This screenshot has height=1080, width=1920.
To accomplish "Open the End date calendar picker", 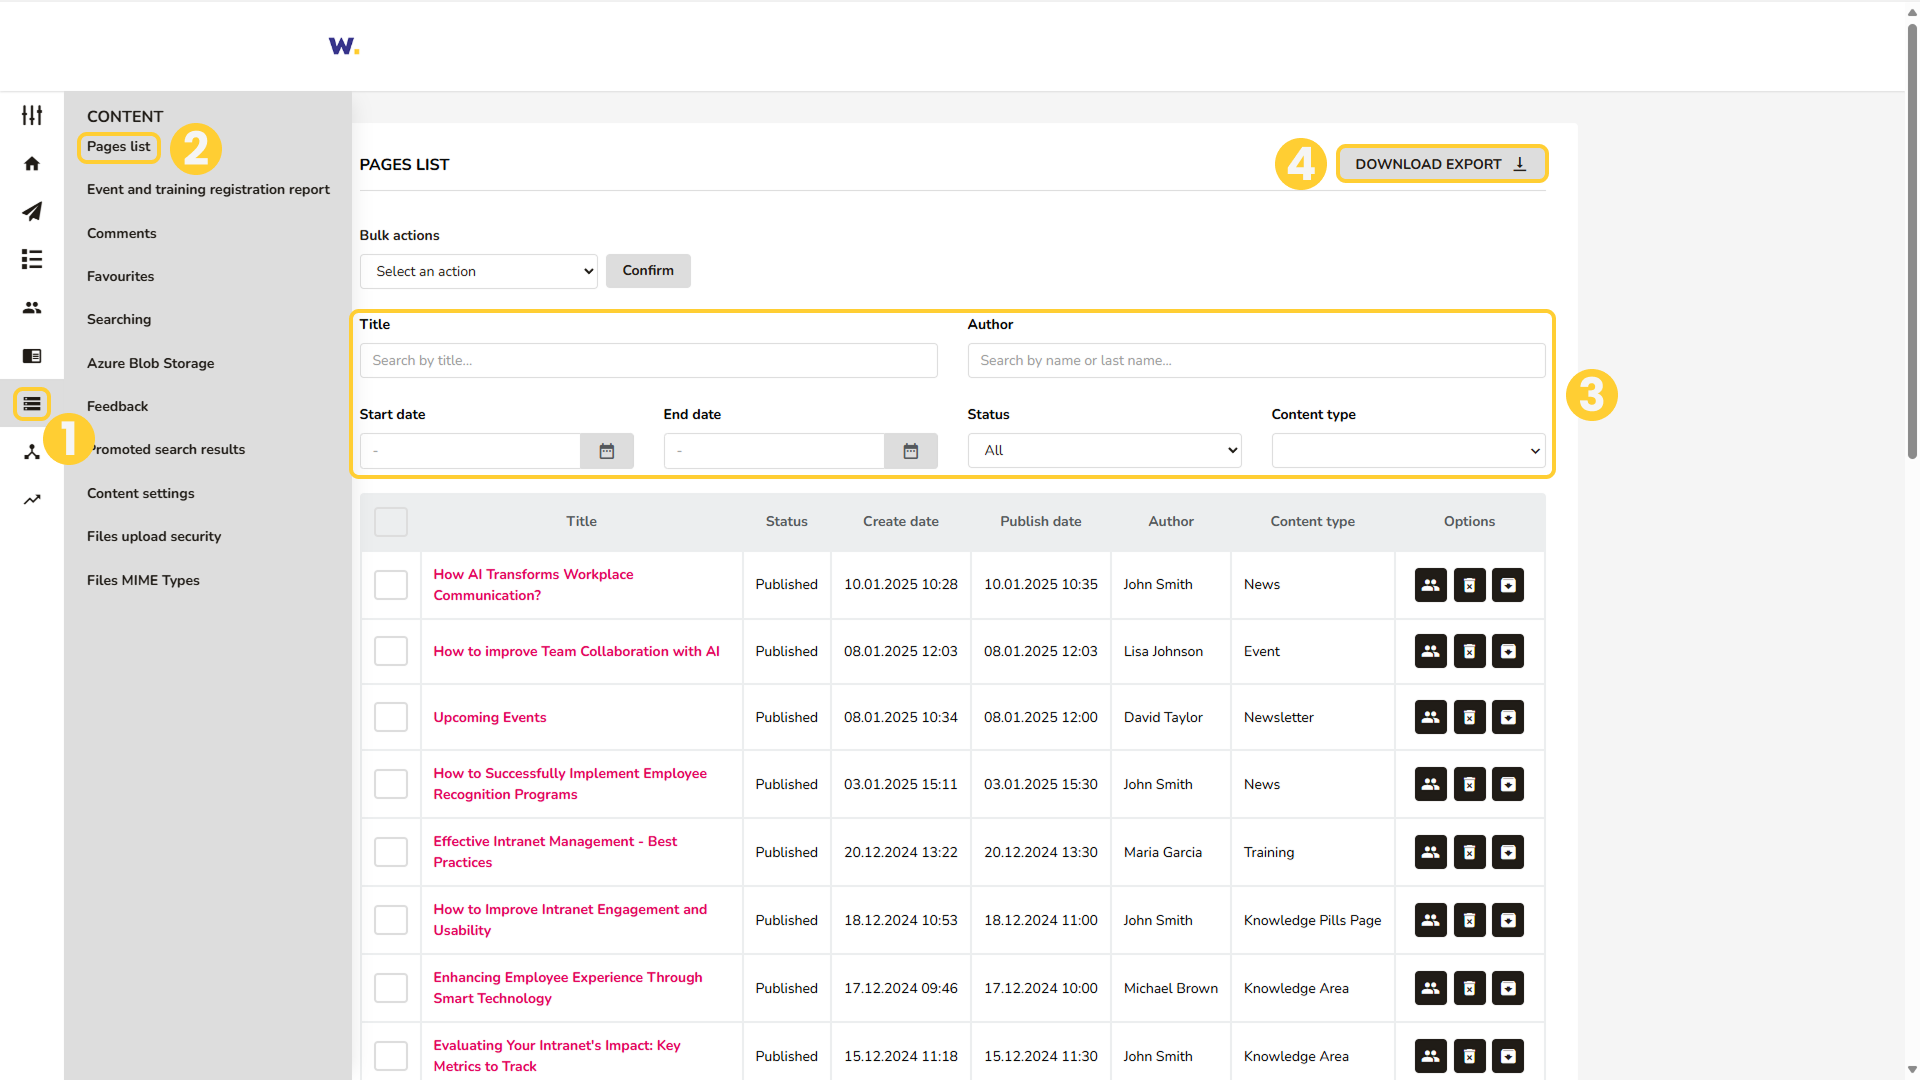I will pos(911,451).
